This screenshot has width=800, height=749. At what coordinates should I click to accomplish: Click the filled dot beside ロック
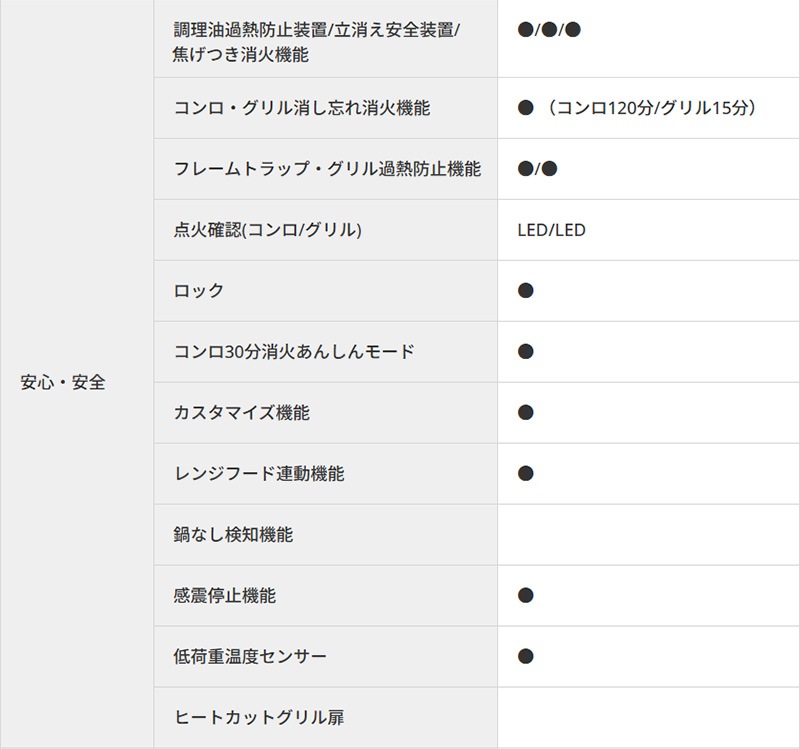526,291
